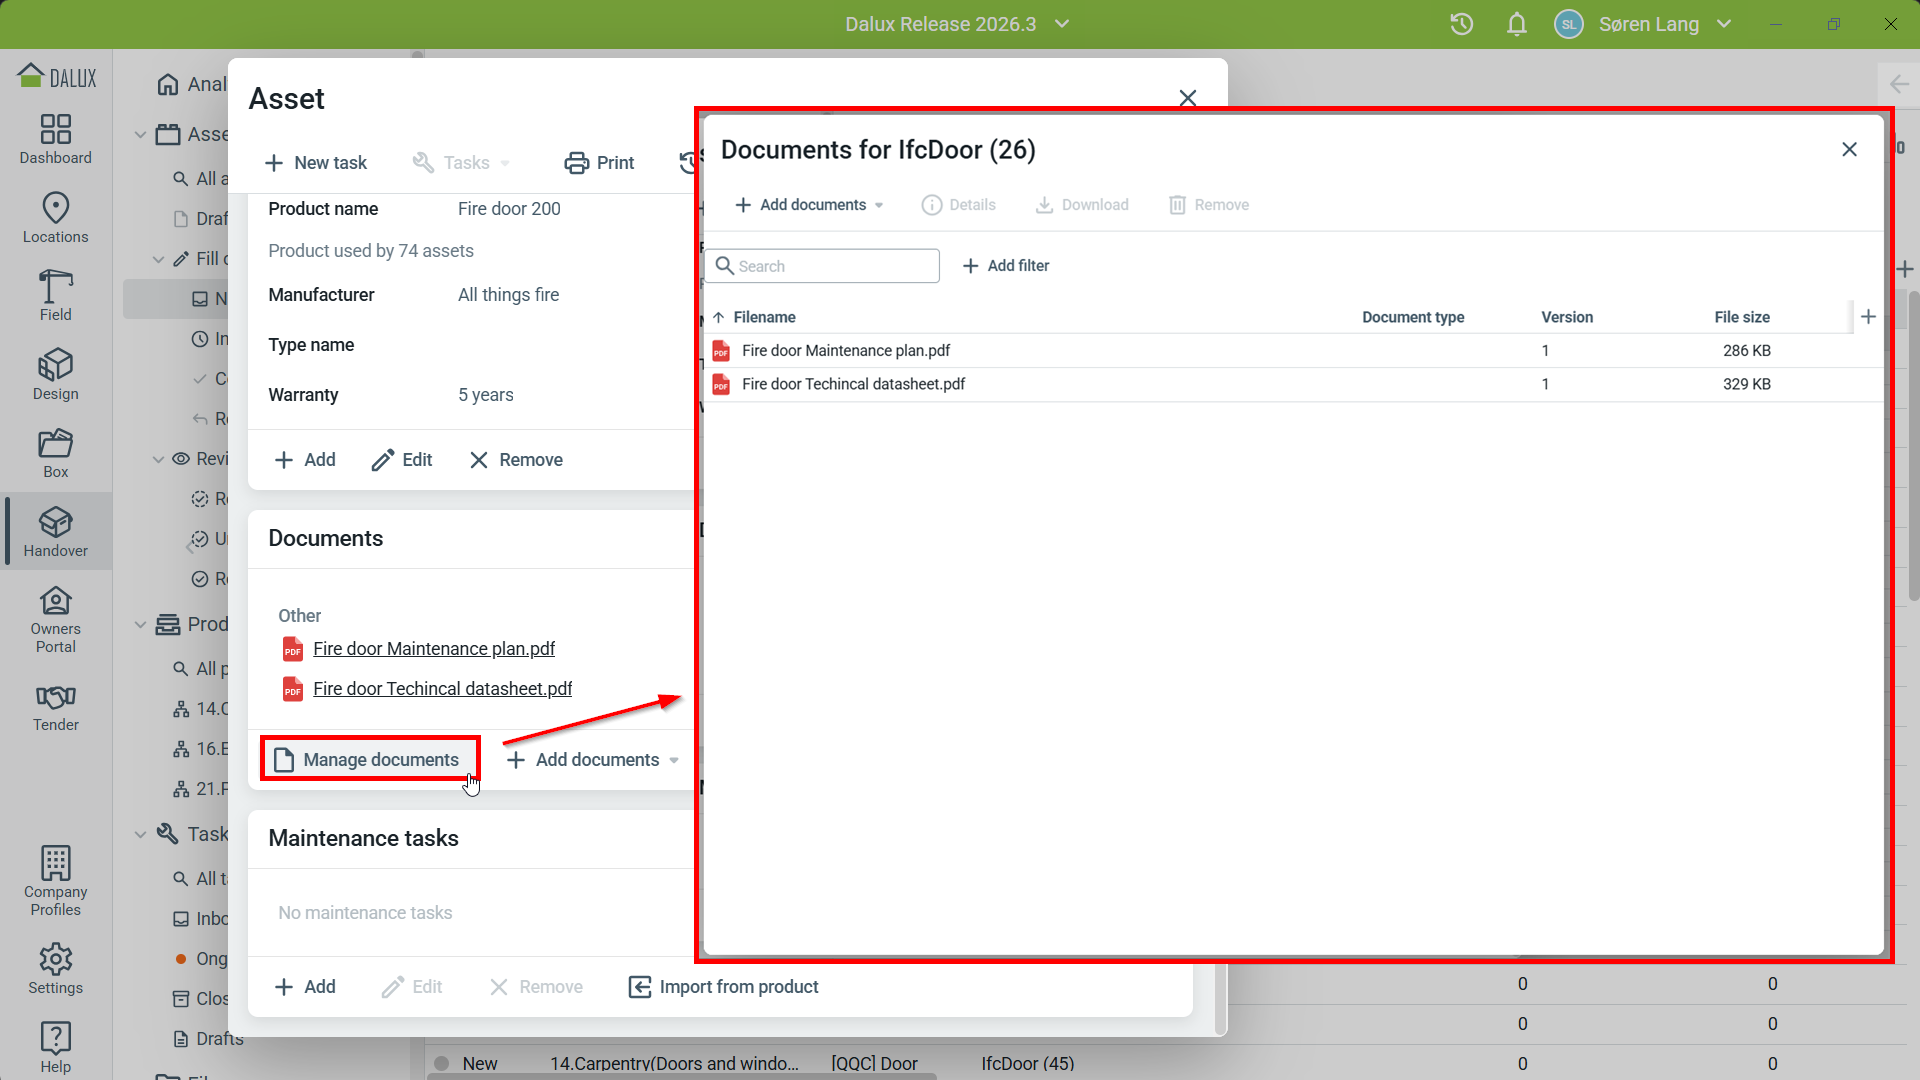
Task: Open the Dalux Release 2026.3 project dropdown
Action: click(x=957, y=24)
